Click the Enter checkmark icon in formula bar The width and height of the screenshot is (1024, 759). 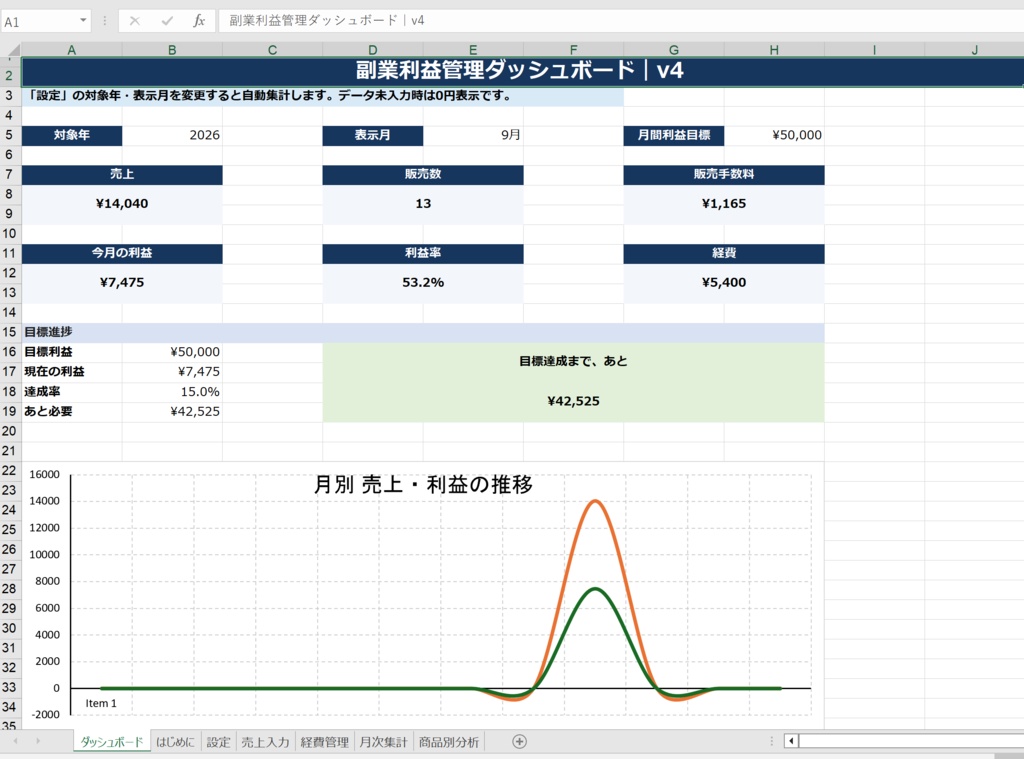click(x=167, y=21)
